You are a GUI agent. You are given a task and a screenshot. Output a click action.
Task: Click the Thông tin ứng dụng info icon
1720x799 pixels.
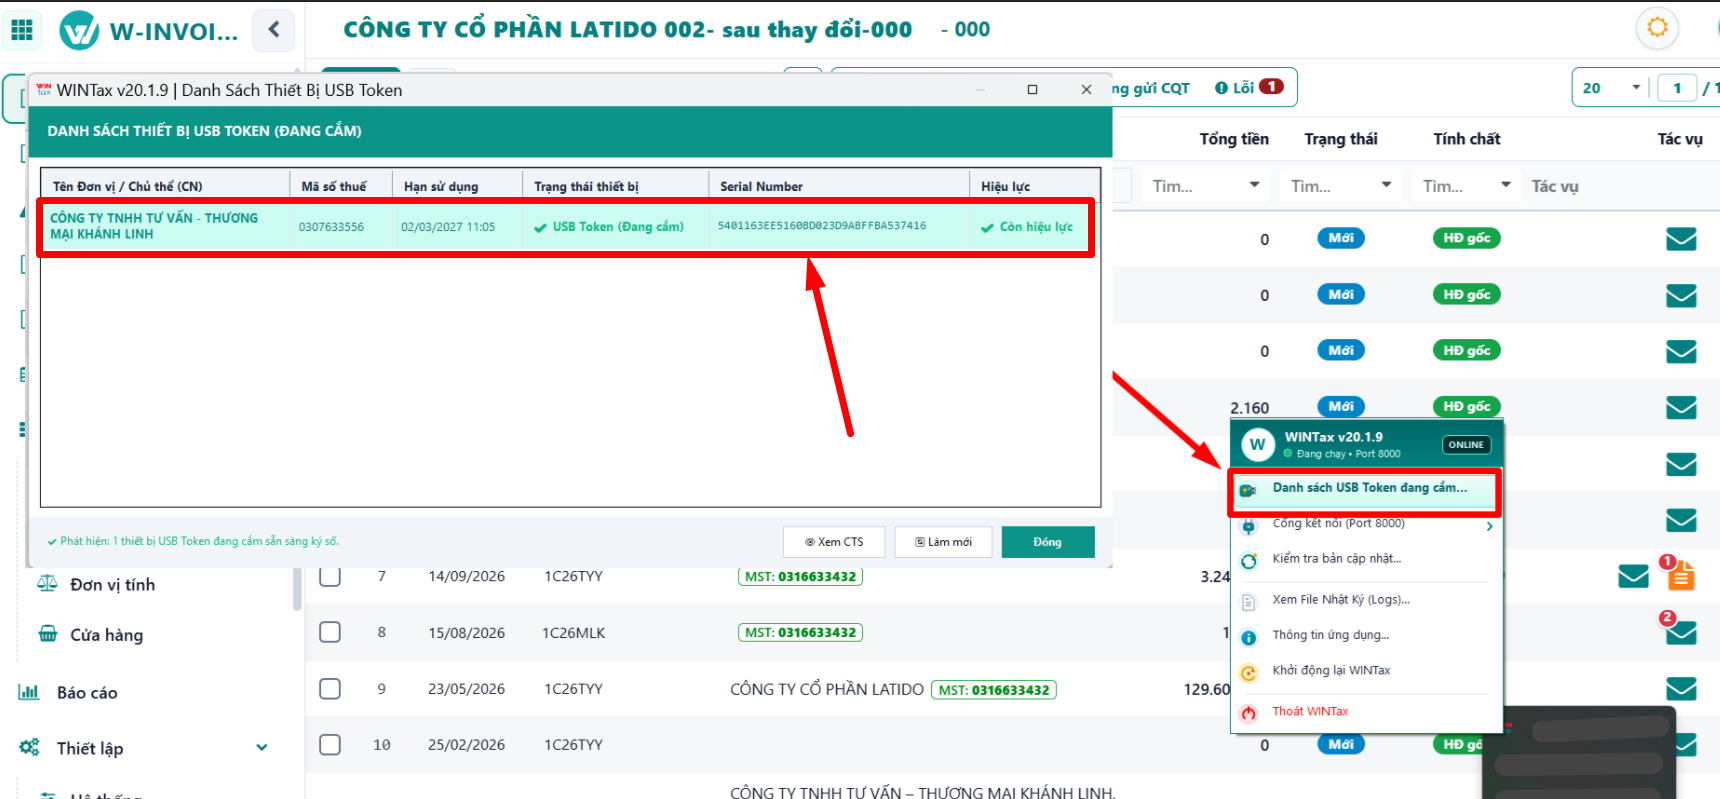pos(1248,637)
